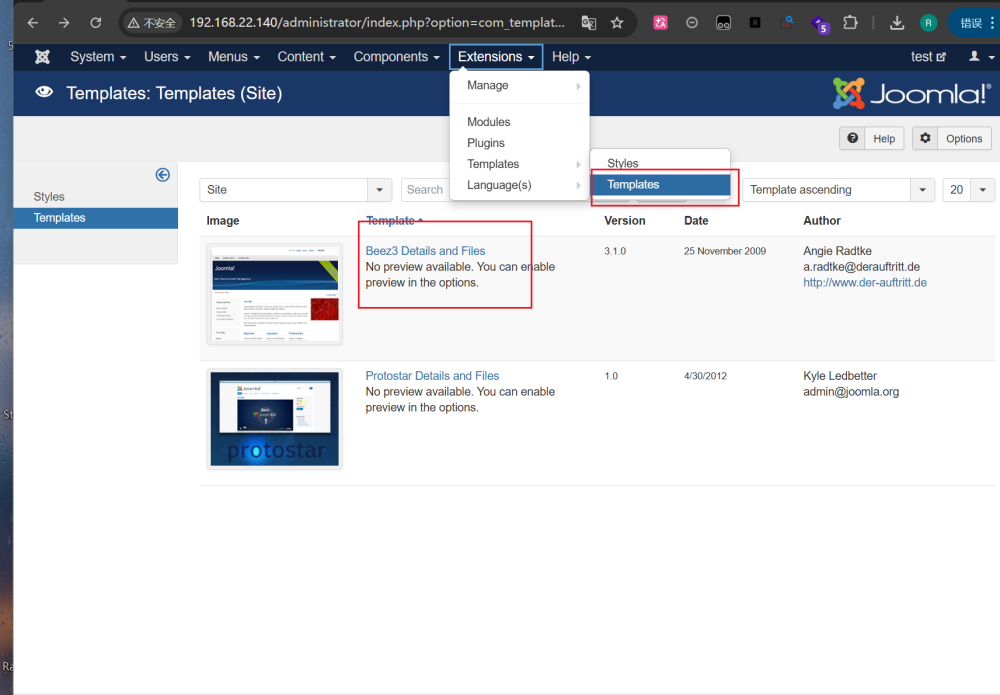Image resolution: width=1000 pixels, height=695 pixels.
Task: Choose Plugins from the Extensions menu
Action: click(486, 143)
